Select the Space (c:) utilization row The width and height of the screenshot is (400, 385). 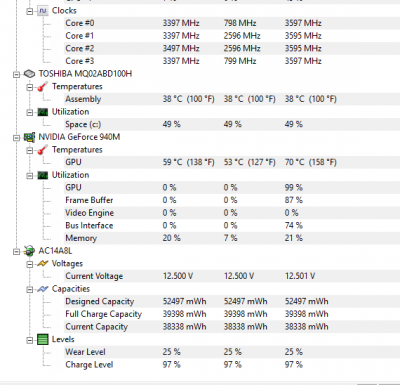pyautogui.click(x=232, y=124)
